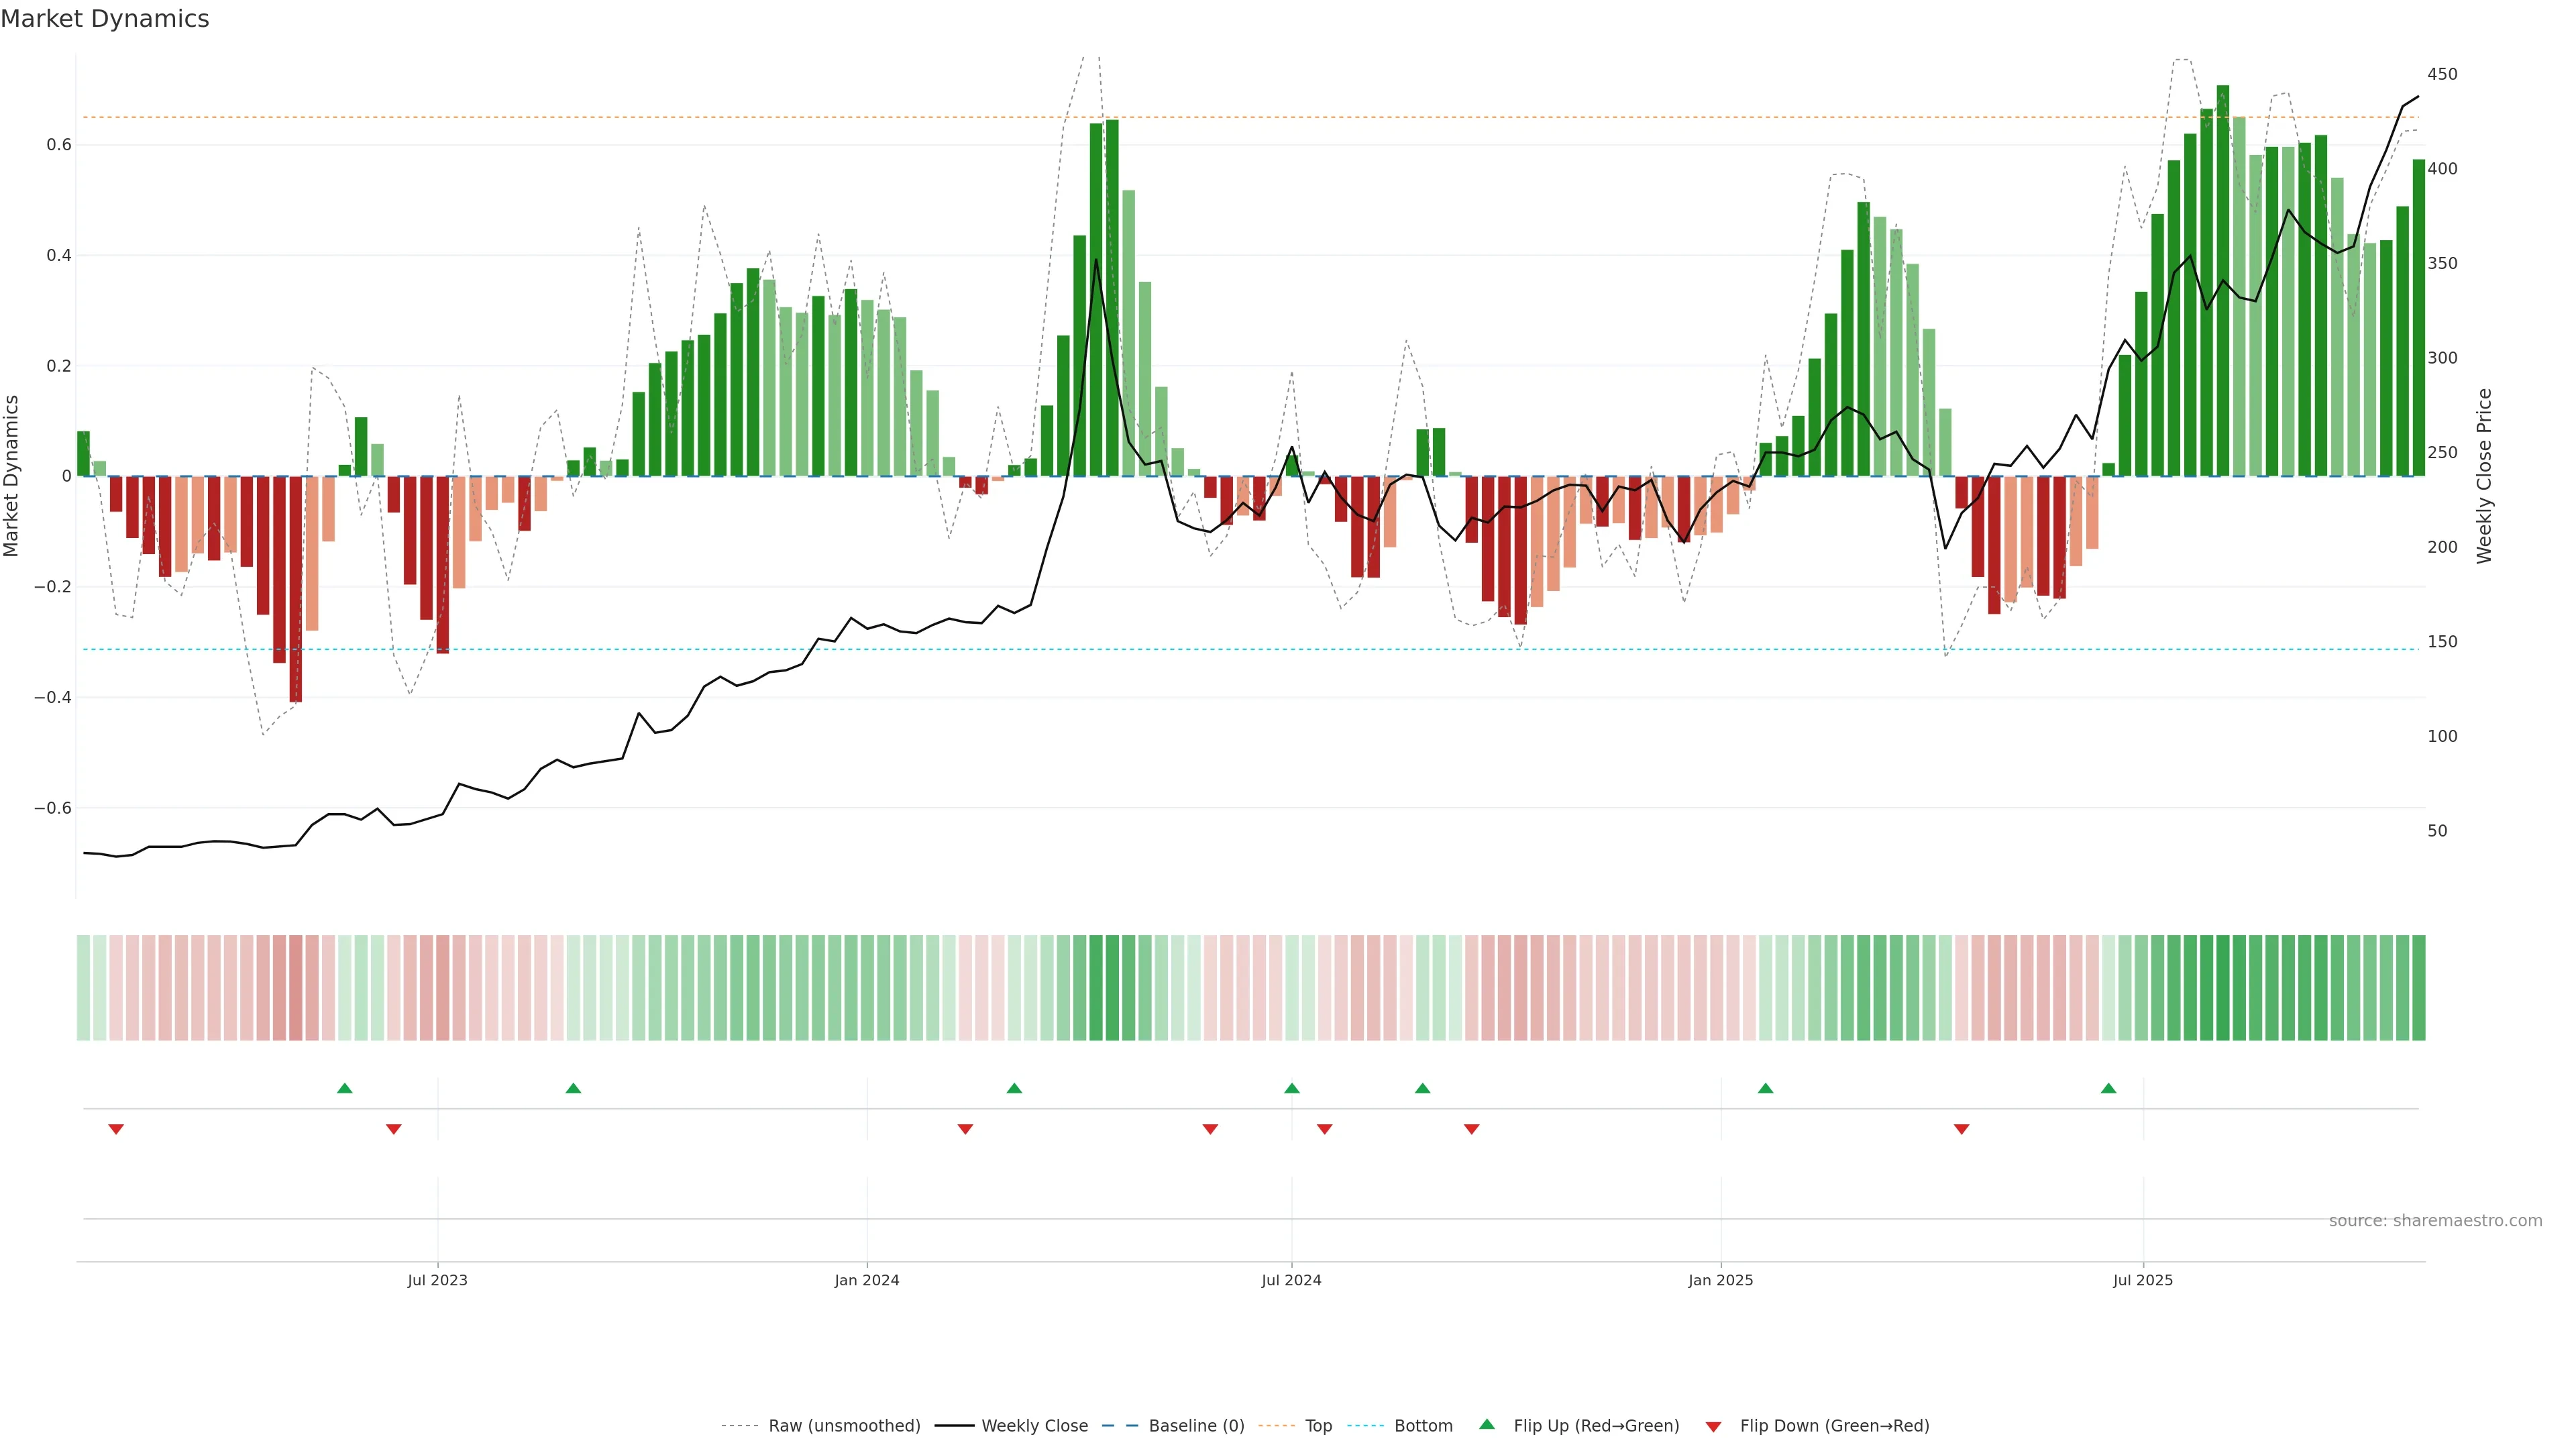Click the Jul 2025 x-axis label
Screen dimensions: 2576x1449
click(x=2143, y=1280)
